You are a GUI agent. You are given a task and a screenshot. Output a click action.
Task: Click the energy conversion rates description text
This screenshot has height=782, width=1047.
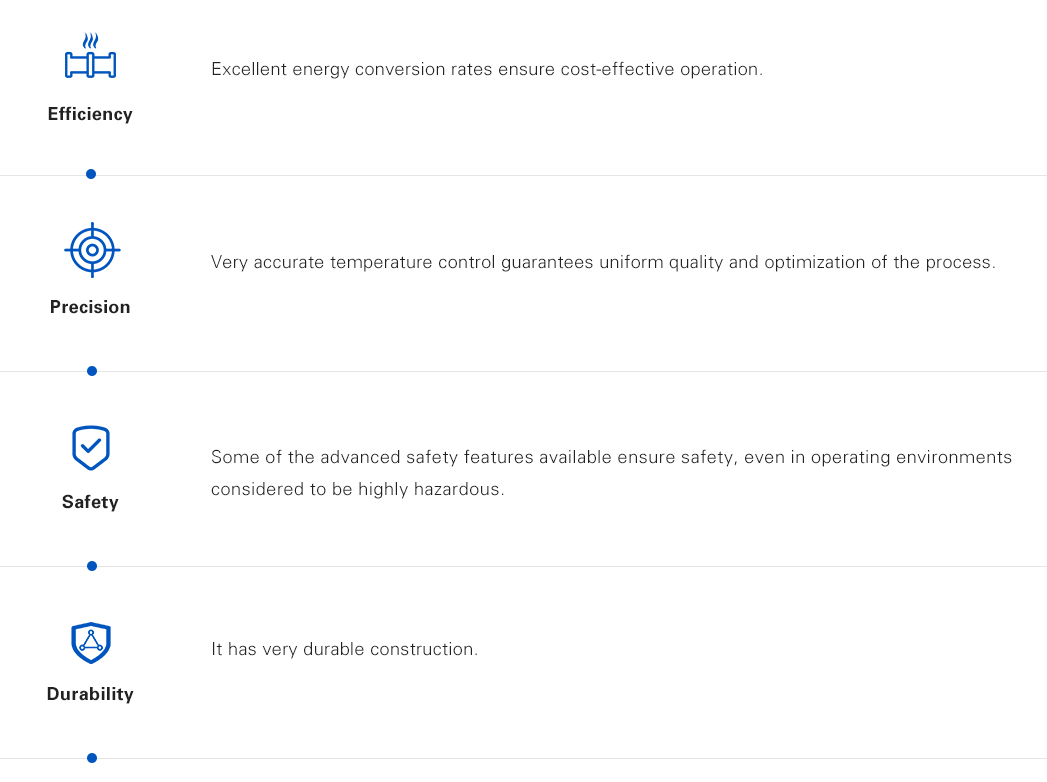[487, 70]
